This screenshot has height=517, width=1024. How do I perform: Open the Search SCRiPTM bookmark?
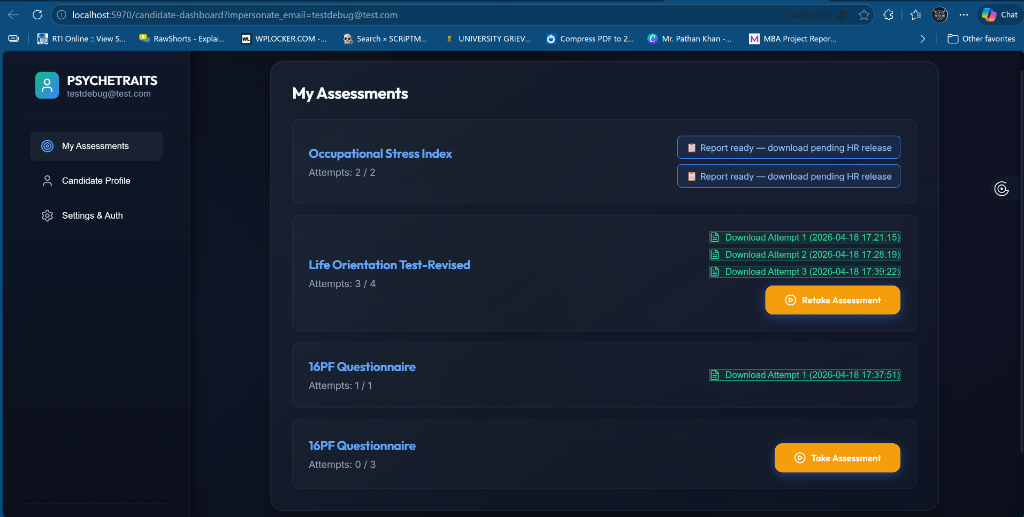coord(385,39)
